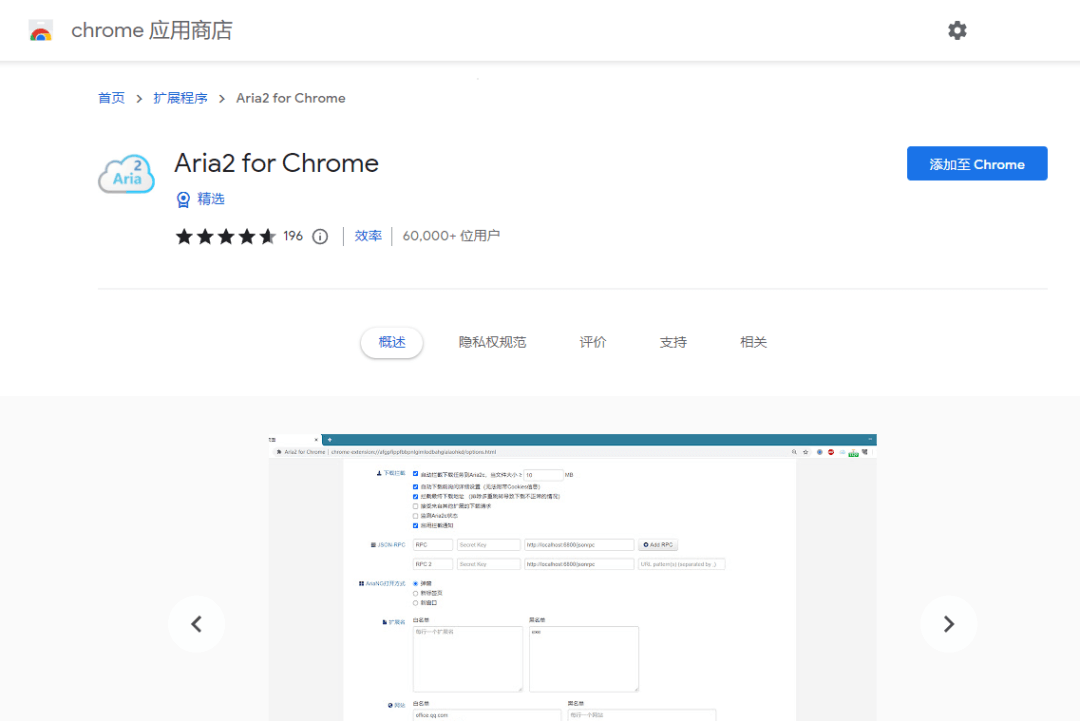1080x721 pixels.
Task: Click the Chrome Web Store logo
Action: (x=40, y=30)
